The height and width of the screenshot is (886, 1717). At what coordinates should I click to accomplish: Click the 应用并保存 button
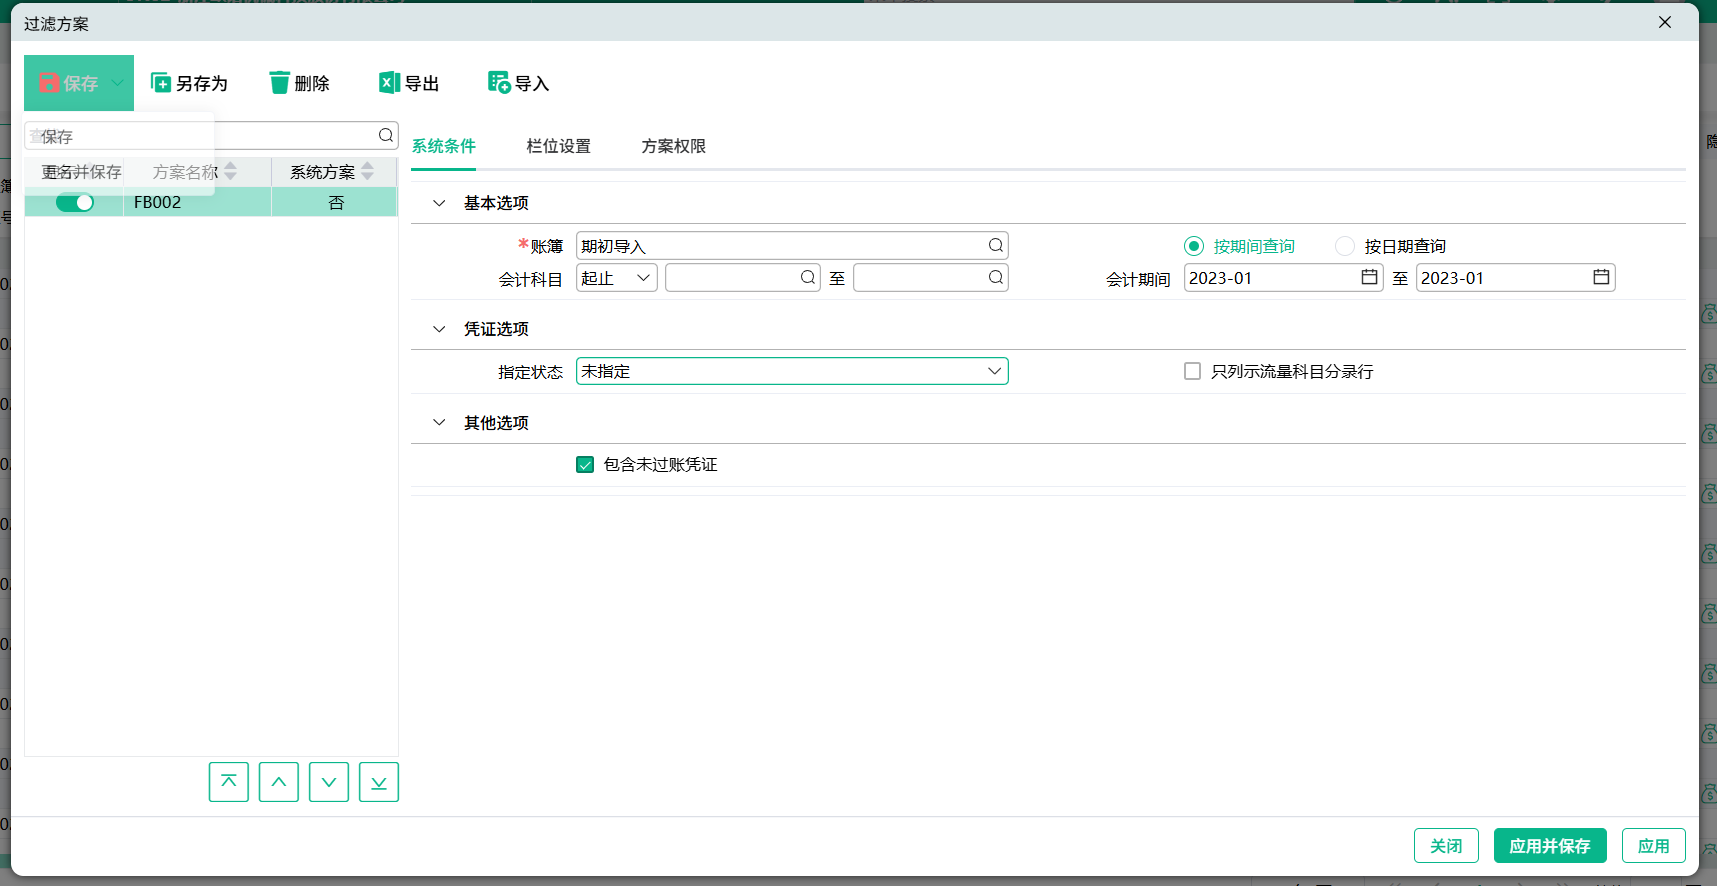(1549, 846)
